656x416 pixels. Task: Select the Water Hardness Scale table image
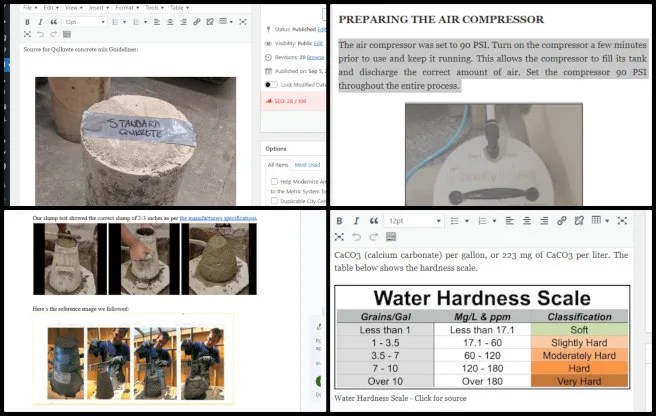click(482, 337)
